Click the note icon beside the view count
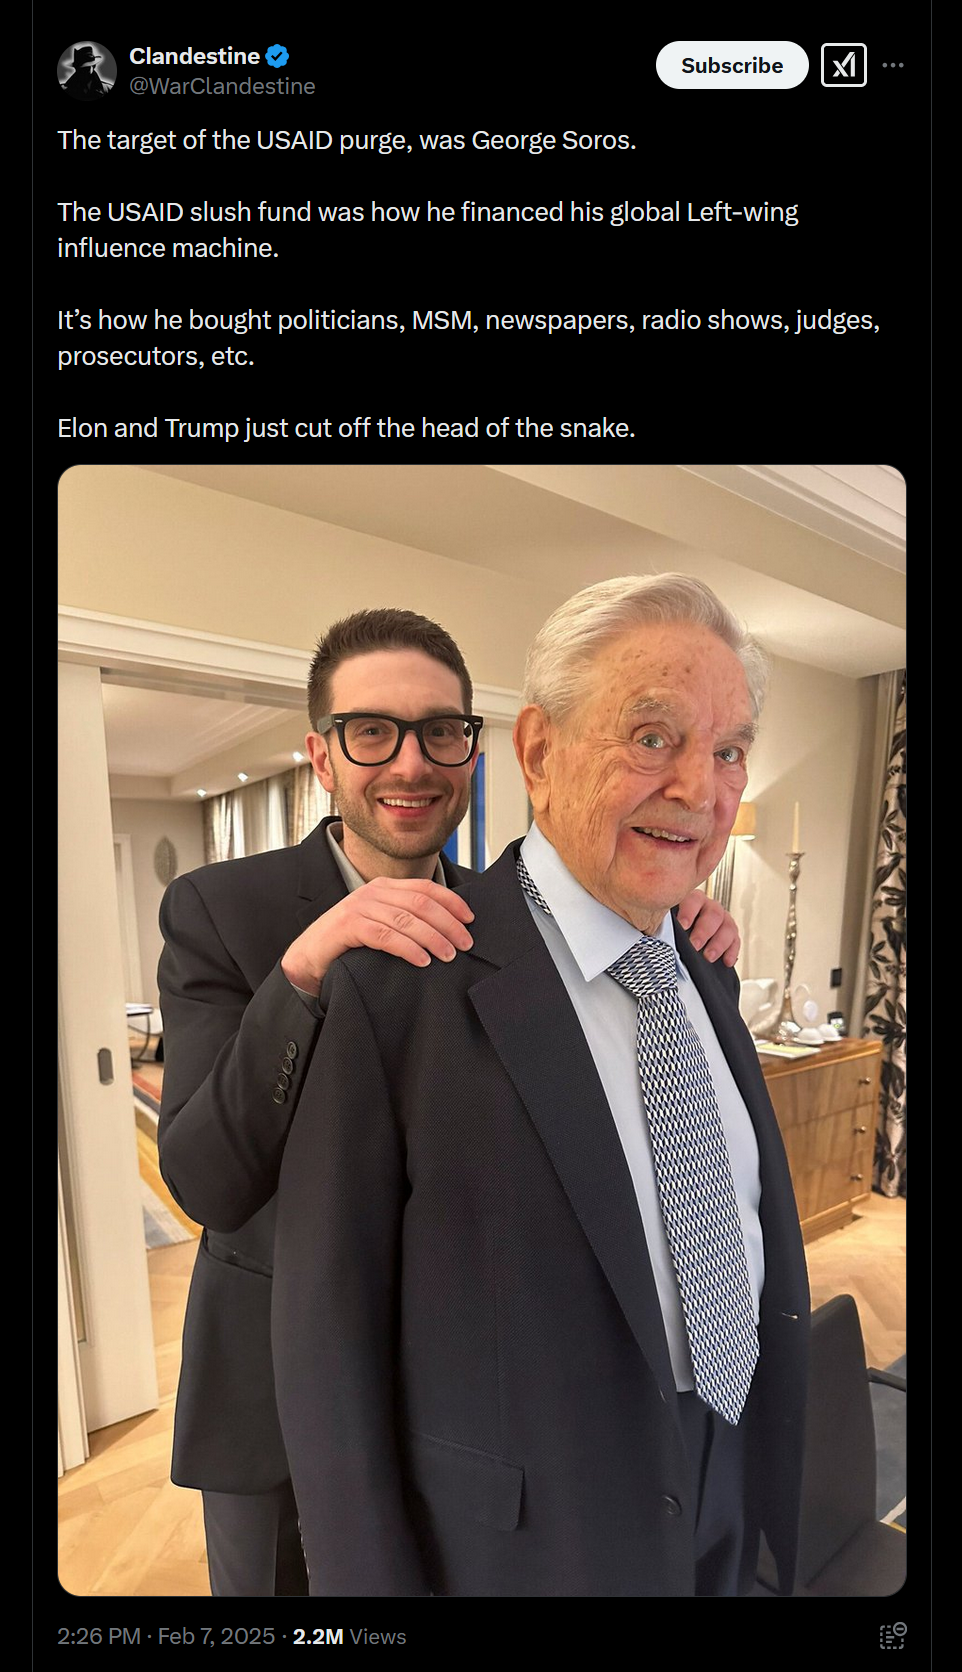This screenshot has width=962, height=1672. (892, 1636)
